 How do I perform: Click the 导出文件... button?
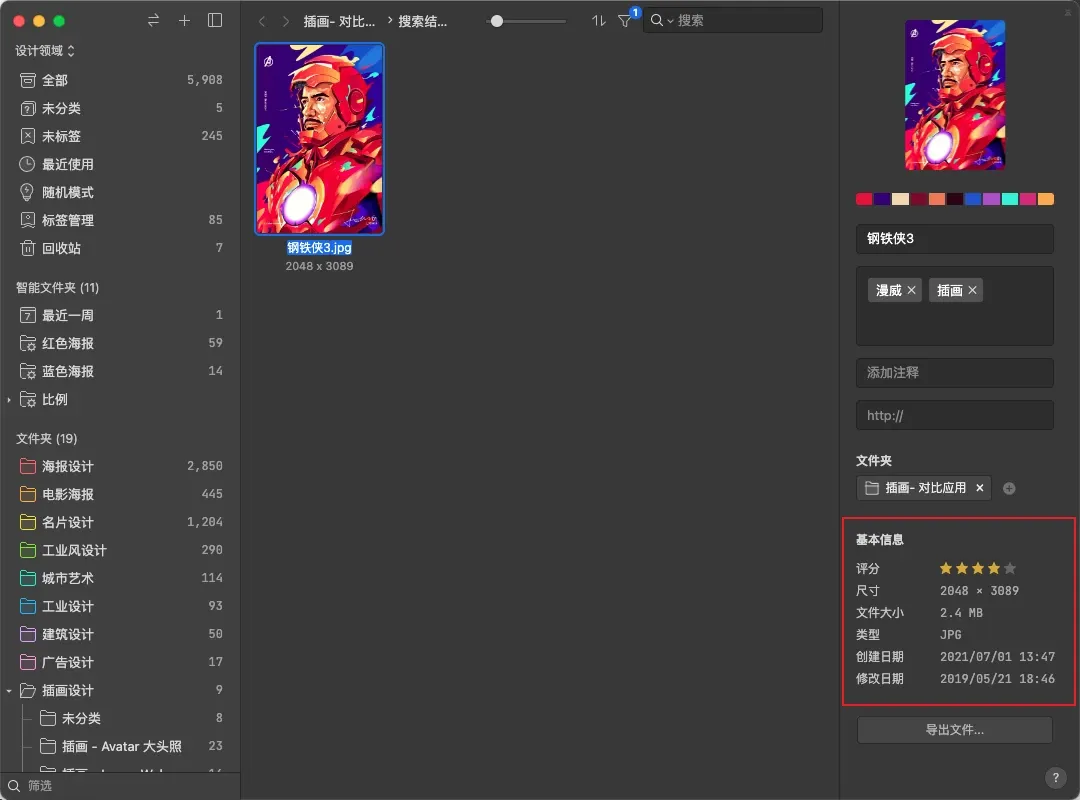955,730
